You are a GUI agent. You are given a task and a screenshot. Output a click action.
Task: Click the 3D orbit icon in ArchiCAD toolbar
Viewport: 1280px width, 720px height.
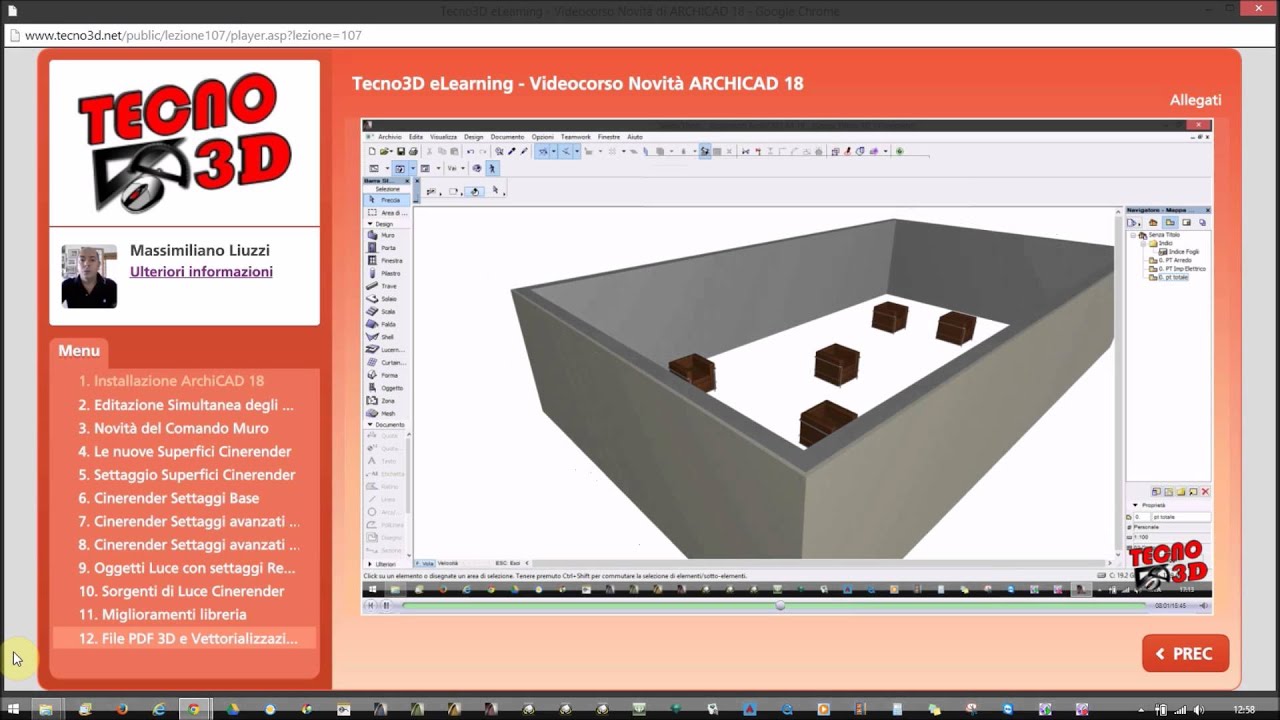pos(477,168)
